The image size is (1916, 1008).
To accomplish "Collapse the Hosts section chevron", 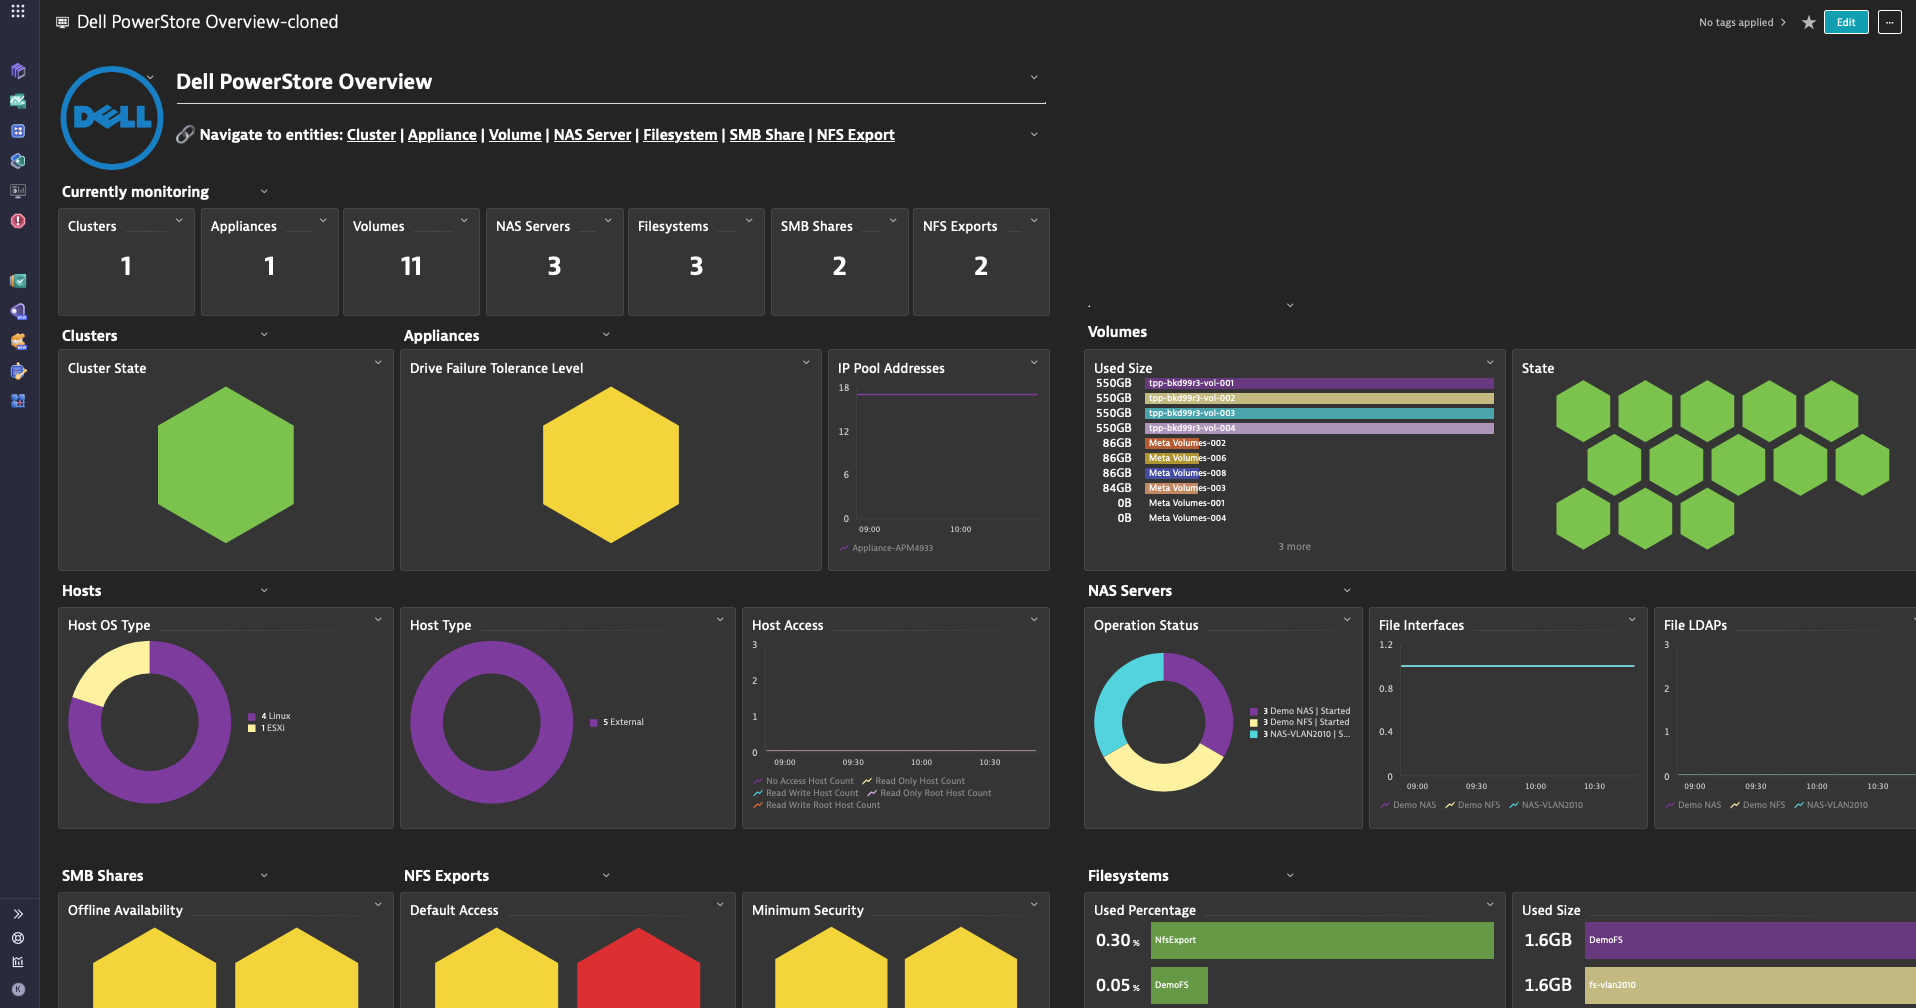I will [264, 590].
